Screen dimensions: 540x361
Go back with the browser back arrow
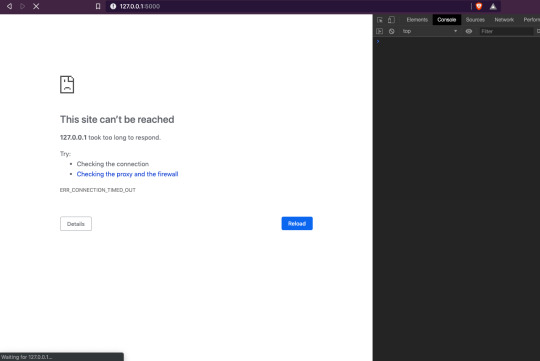(10, 6)
